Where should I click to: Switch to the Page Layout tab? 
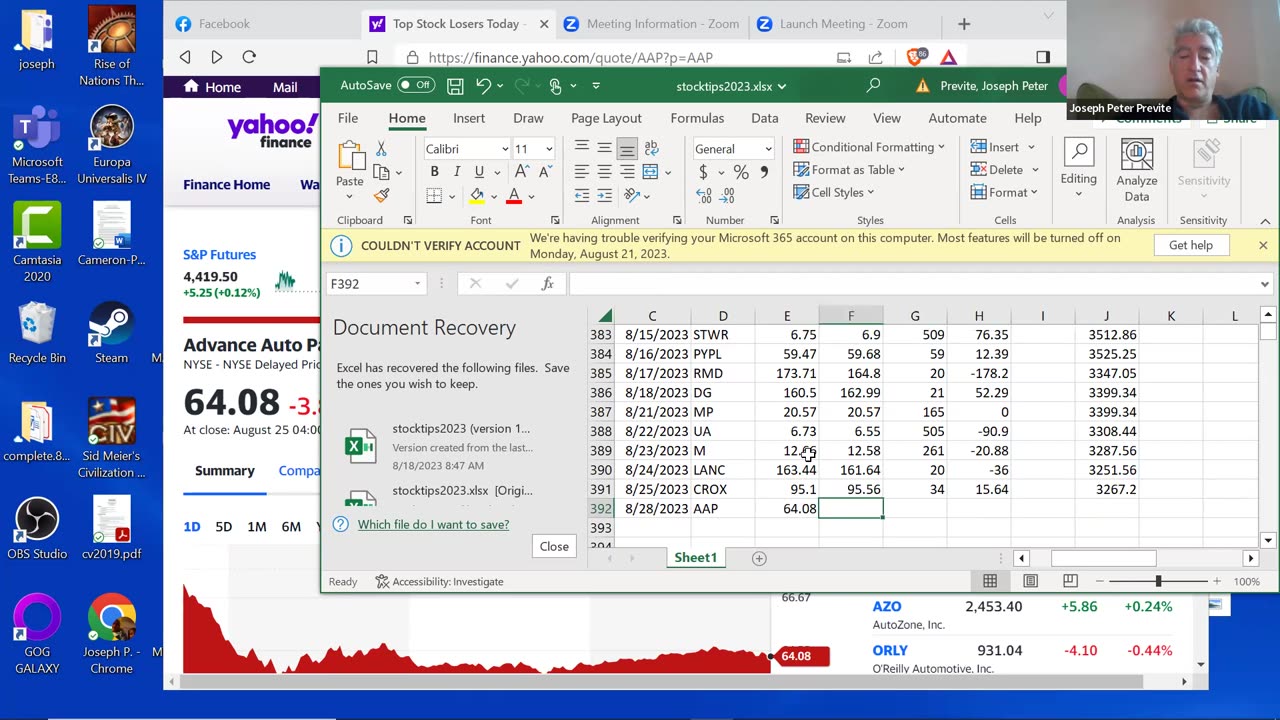pyautogui.click(x=606, y=118)
